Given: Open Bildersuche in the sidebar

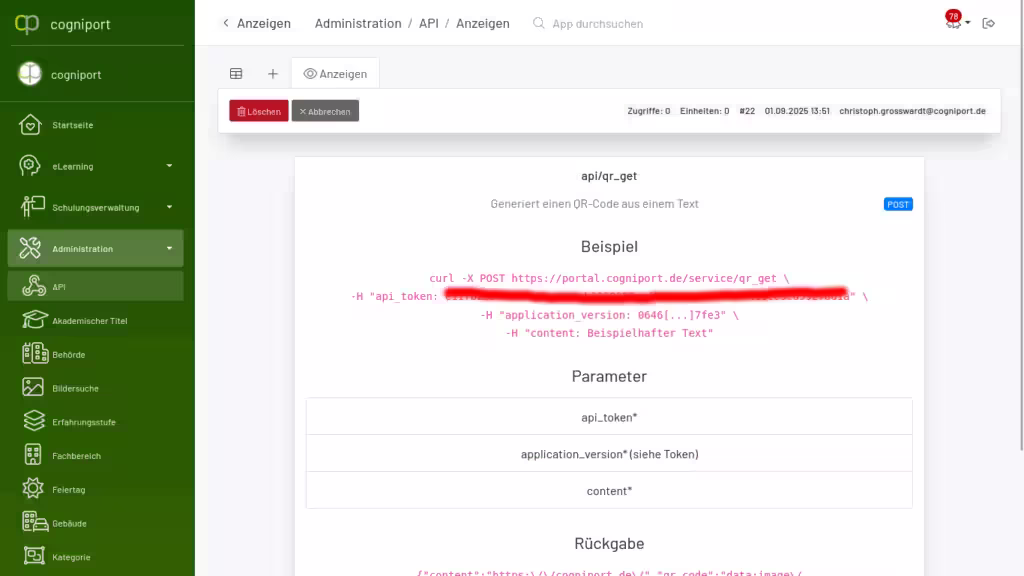Looking at the screenshot, I should (x=75, y=388).
